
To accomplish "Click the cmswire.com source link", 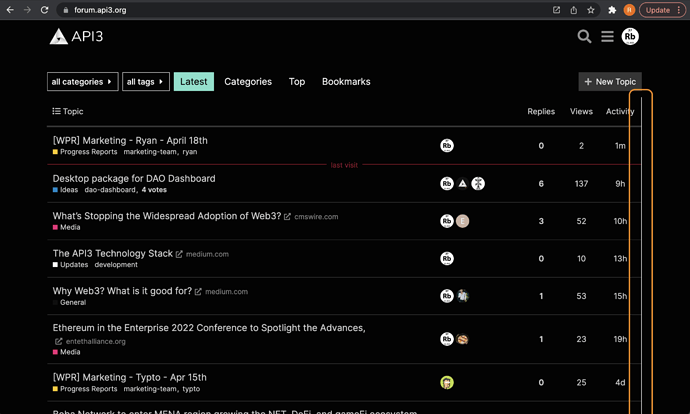I will pos(316,217).
